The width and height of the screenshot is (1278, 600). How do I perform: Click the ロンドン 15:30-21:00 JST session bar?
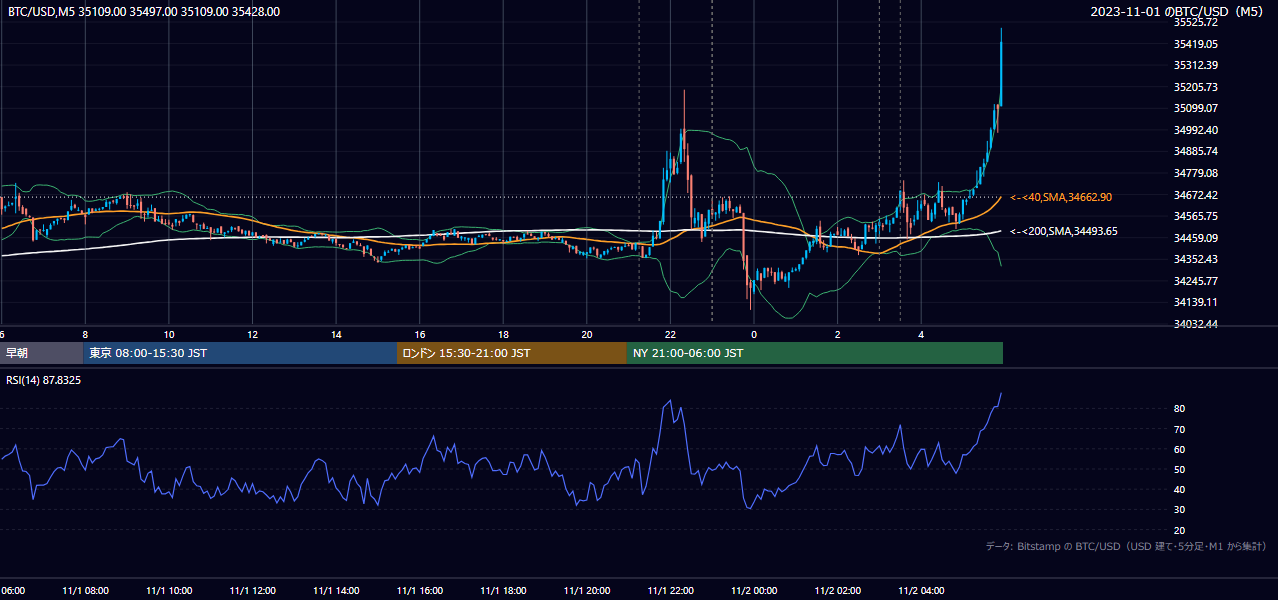512,353
